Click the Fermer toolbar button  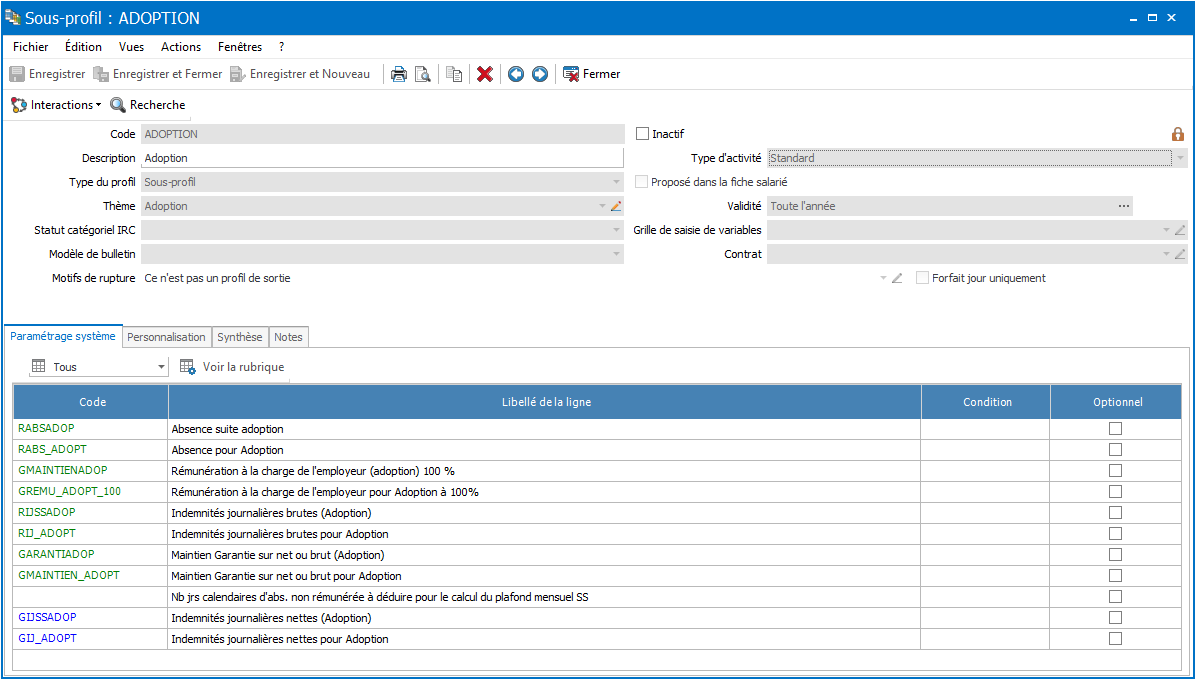[x=592, y=74]
